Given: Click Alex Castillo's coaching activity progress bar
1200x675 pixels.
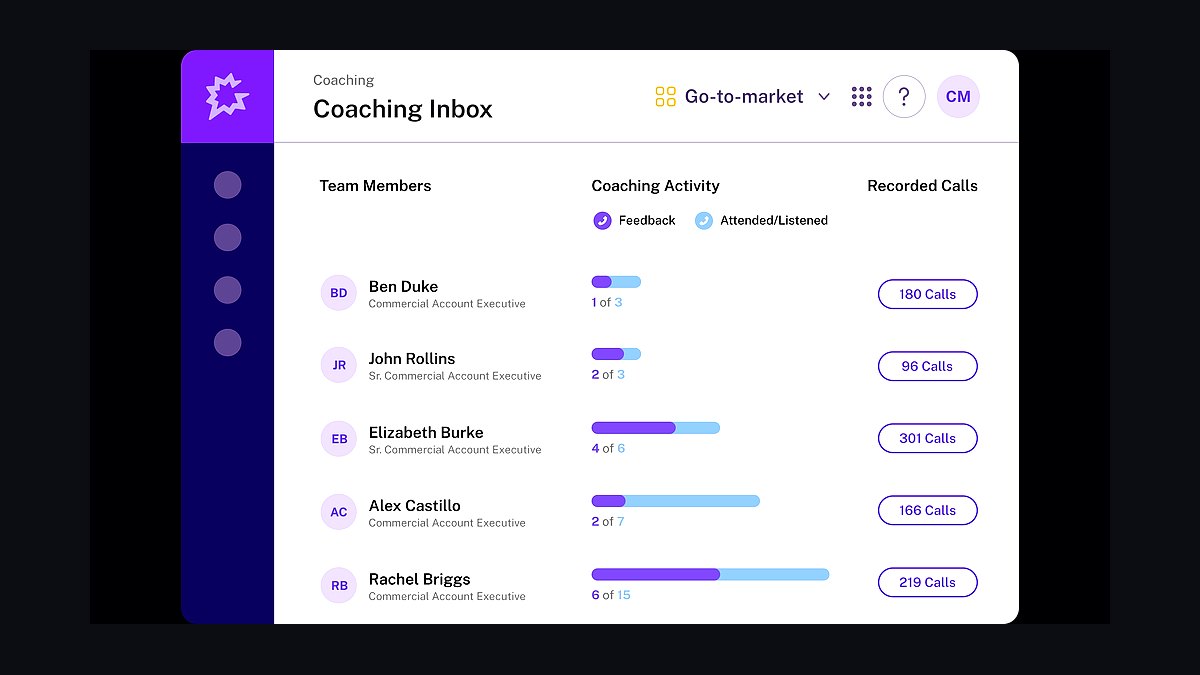Looking at the screenshot, I should 675,501.
